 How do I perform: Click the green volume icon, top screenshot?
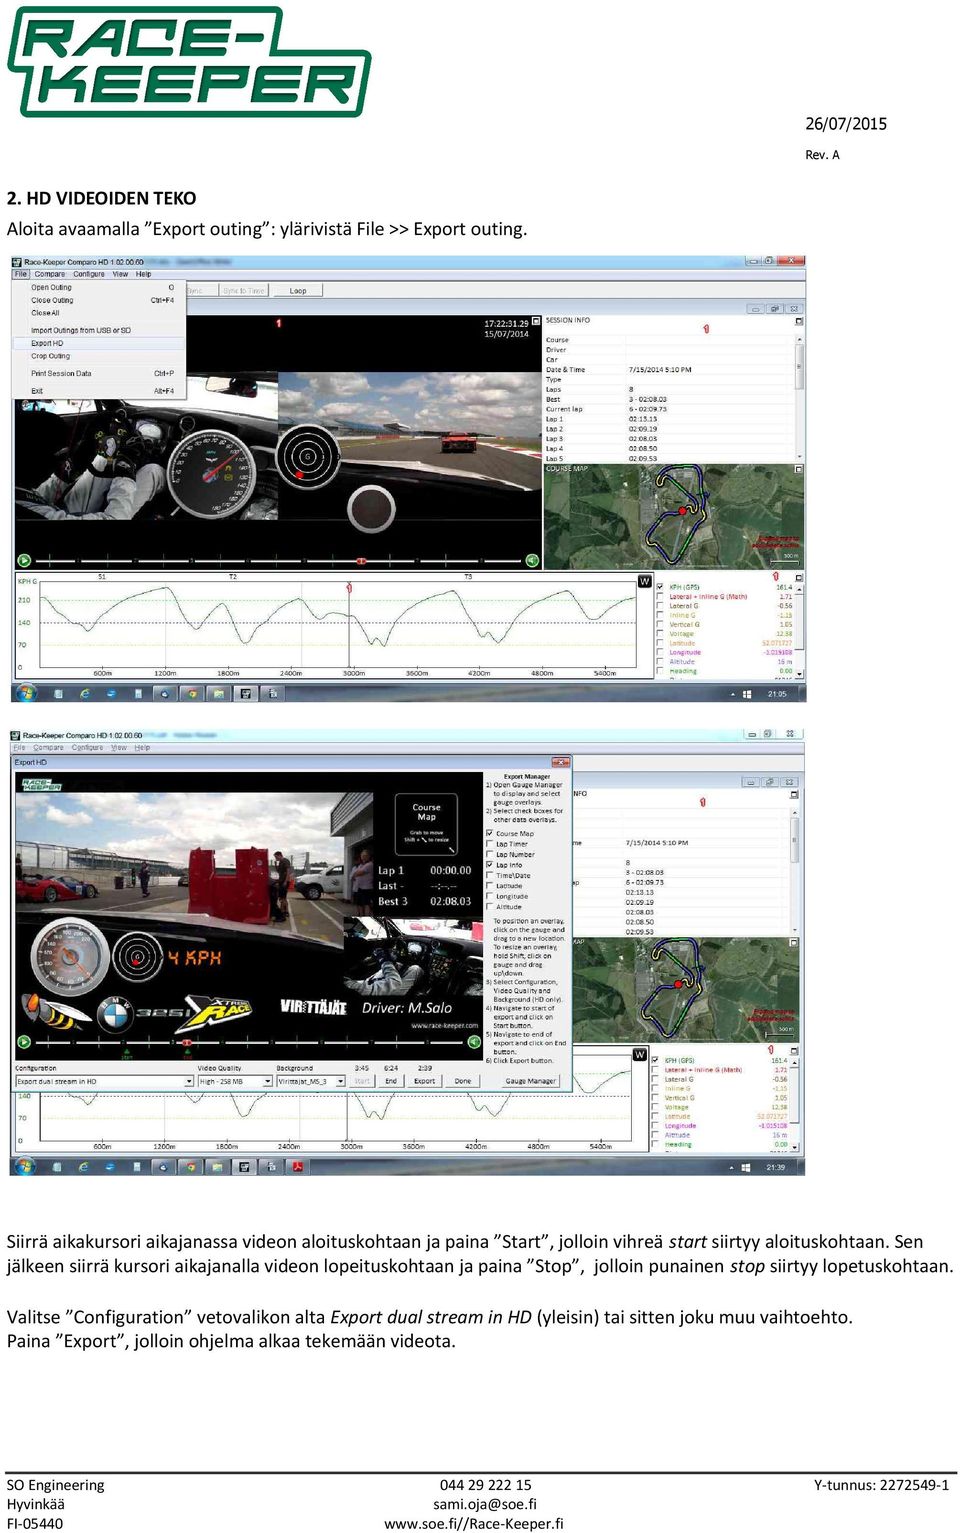coord(532,561)
